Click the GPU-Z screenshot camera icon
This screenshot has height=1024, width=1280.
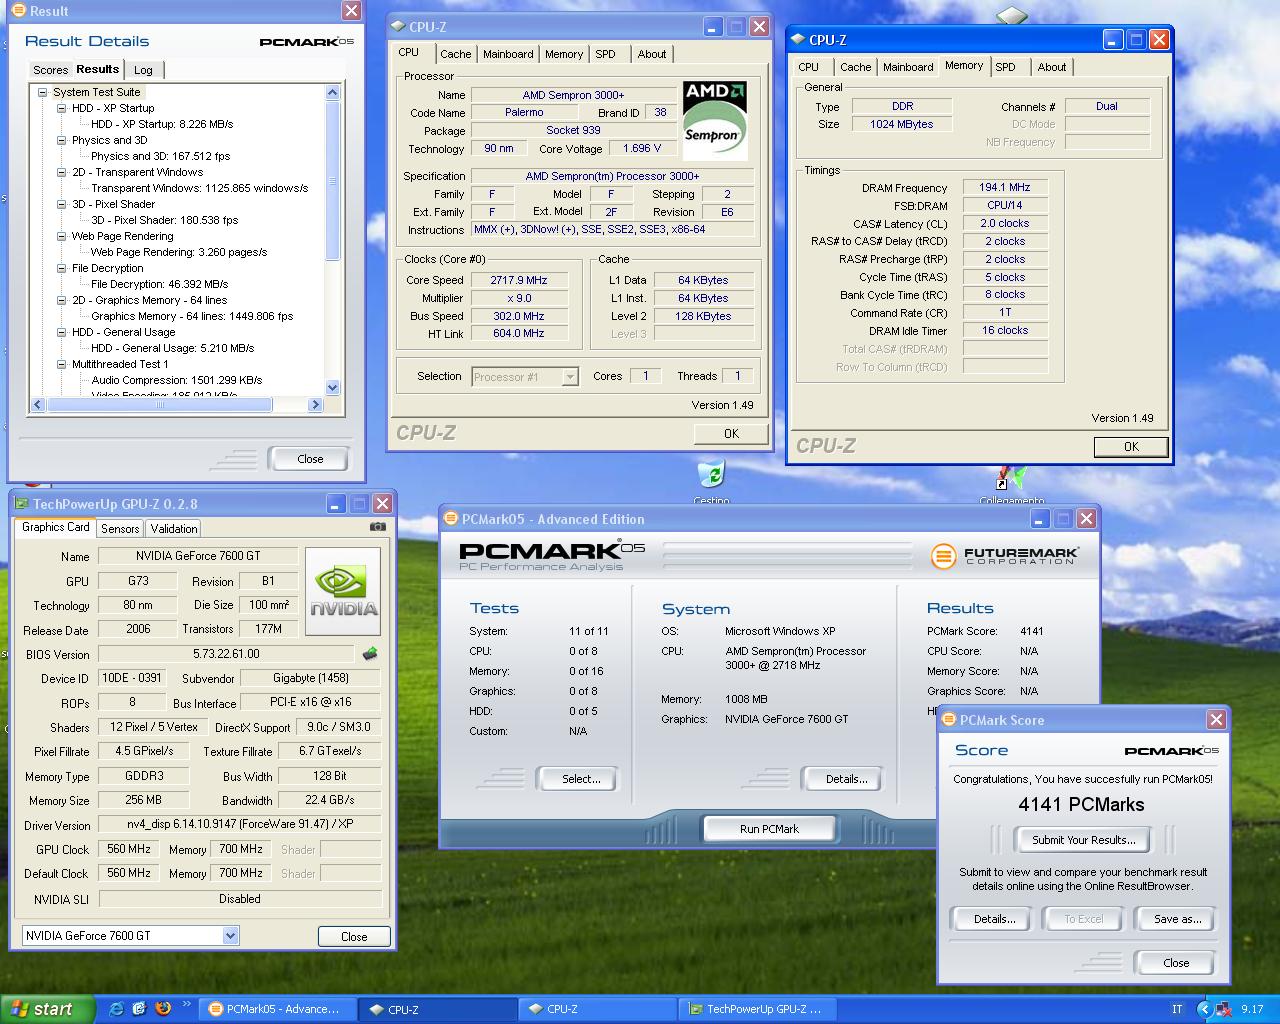pos(377,527)
